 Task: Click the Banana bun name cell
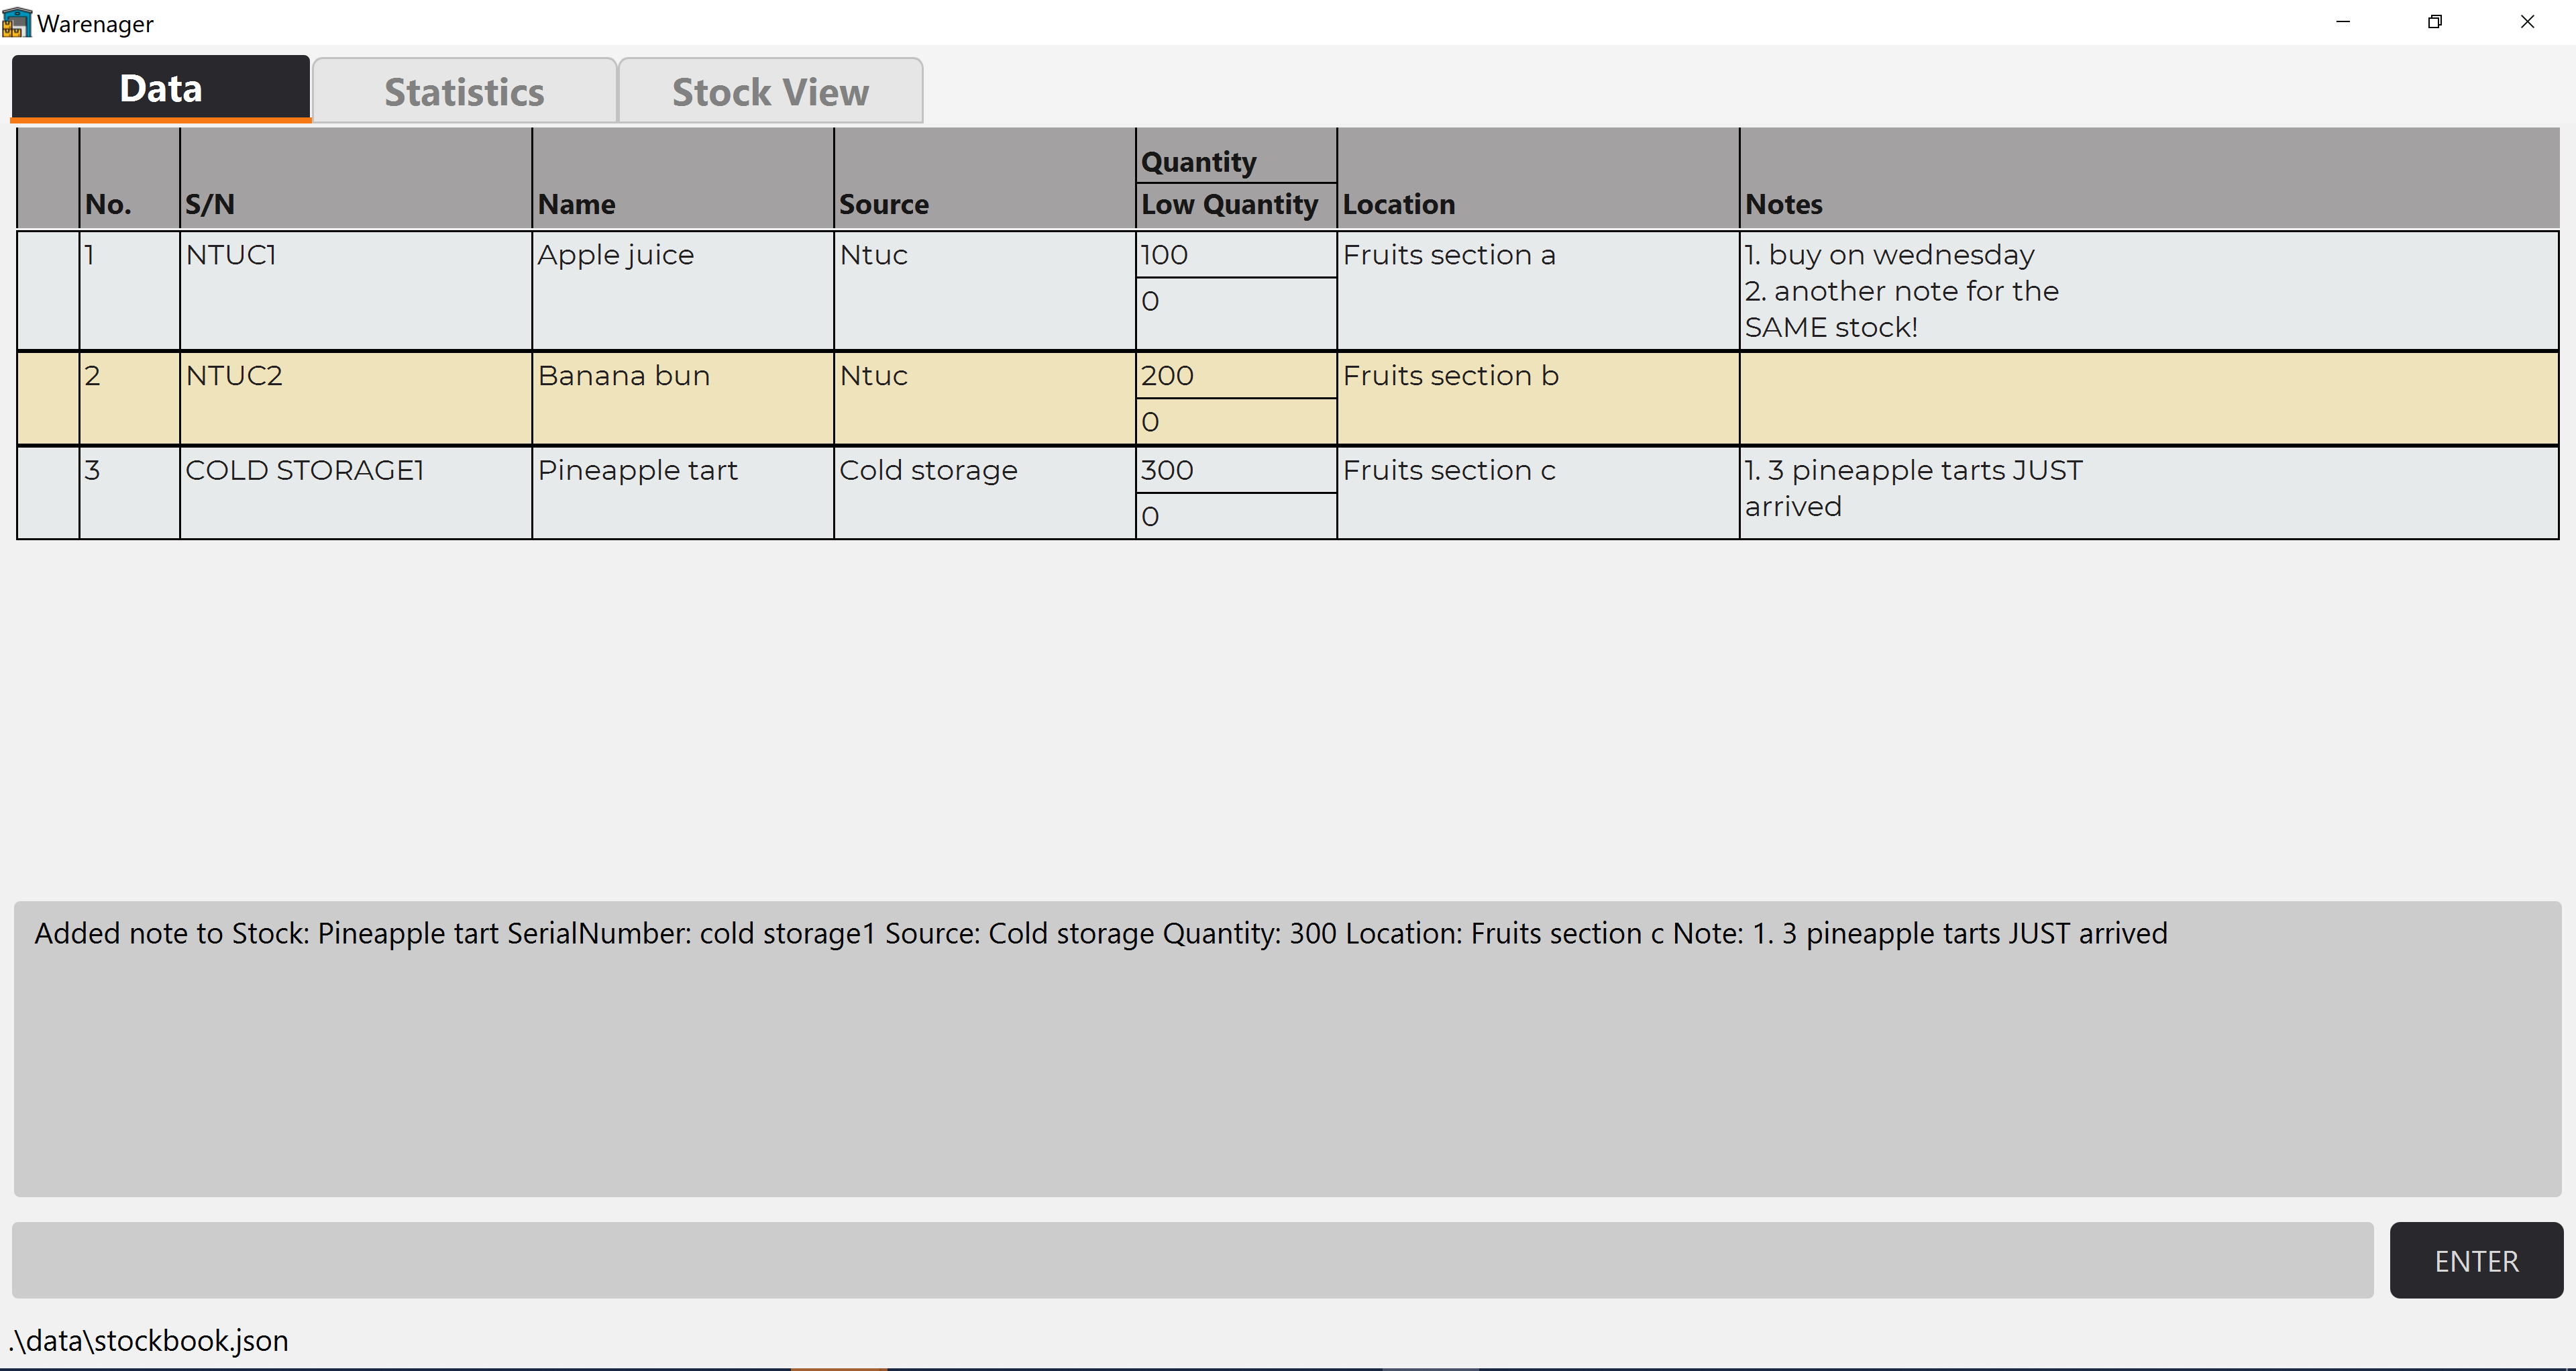tap(683, 398)
